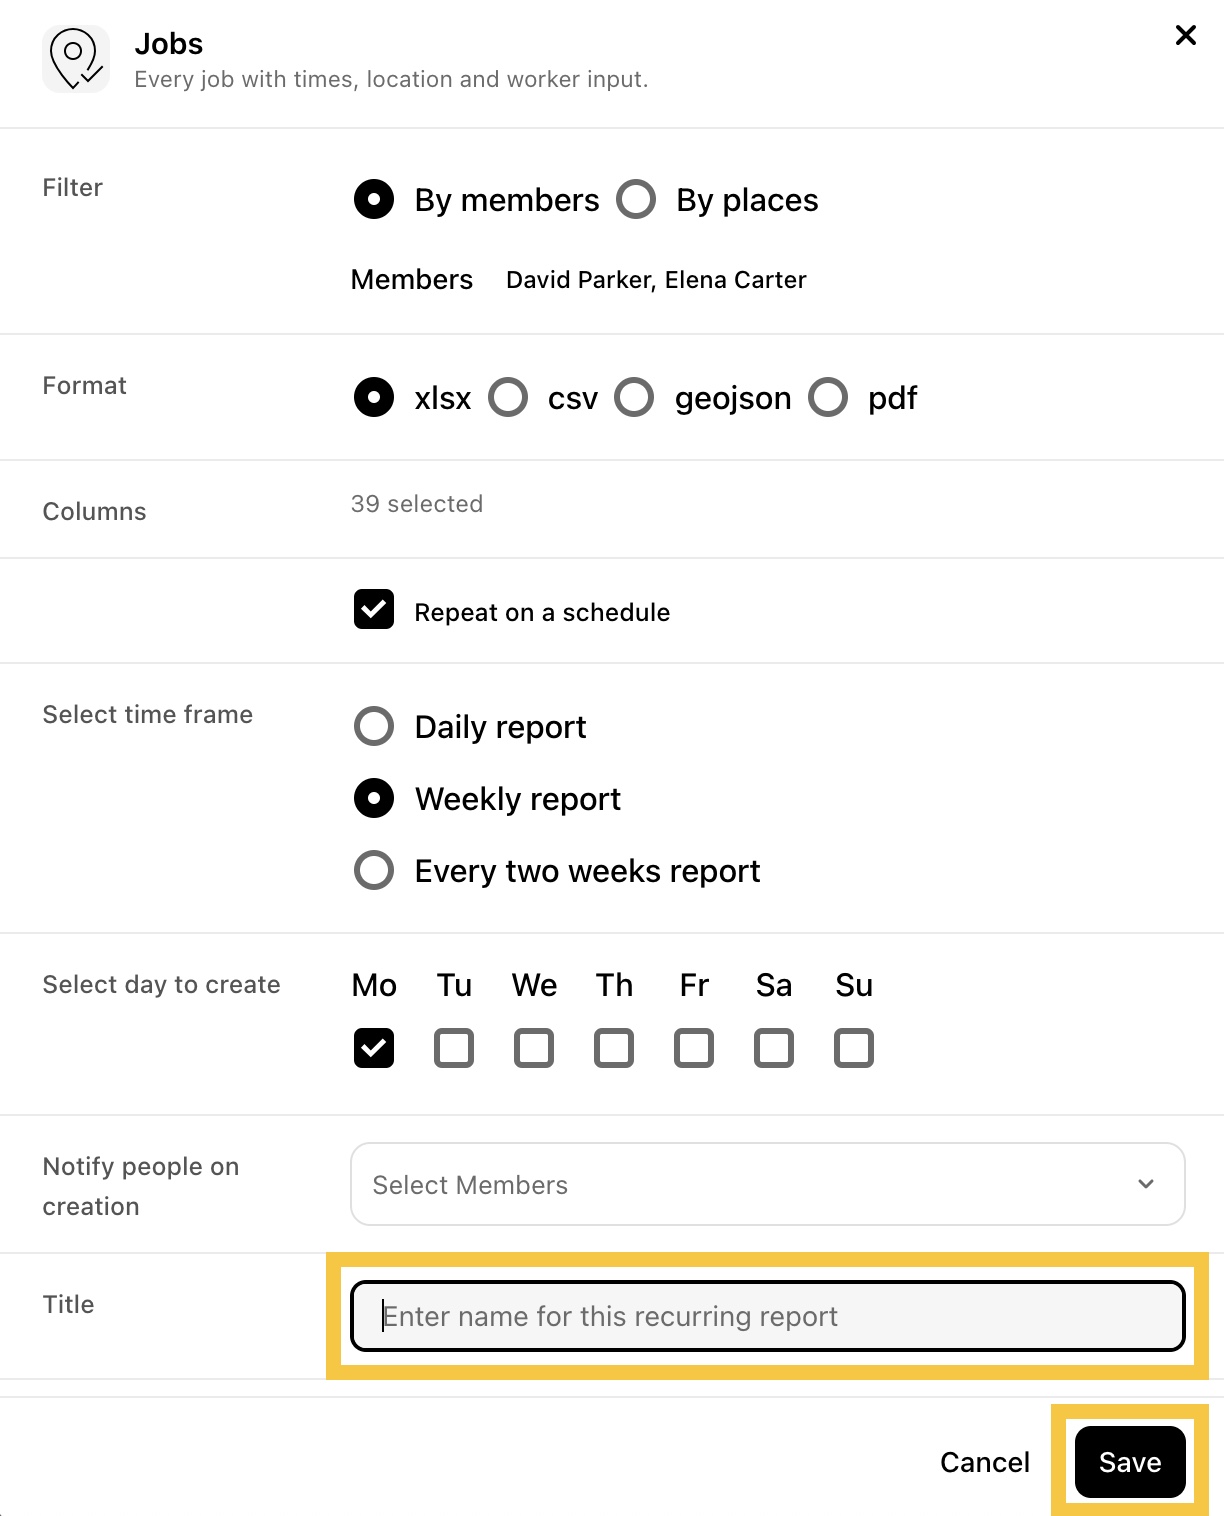Check the Friday checkbox
The height and width of the screenshot is (1516, 1224).
pos(694,1048)
